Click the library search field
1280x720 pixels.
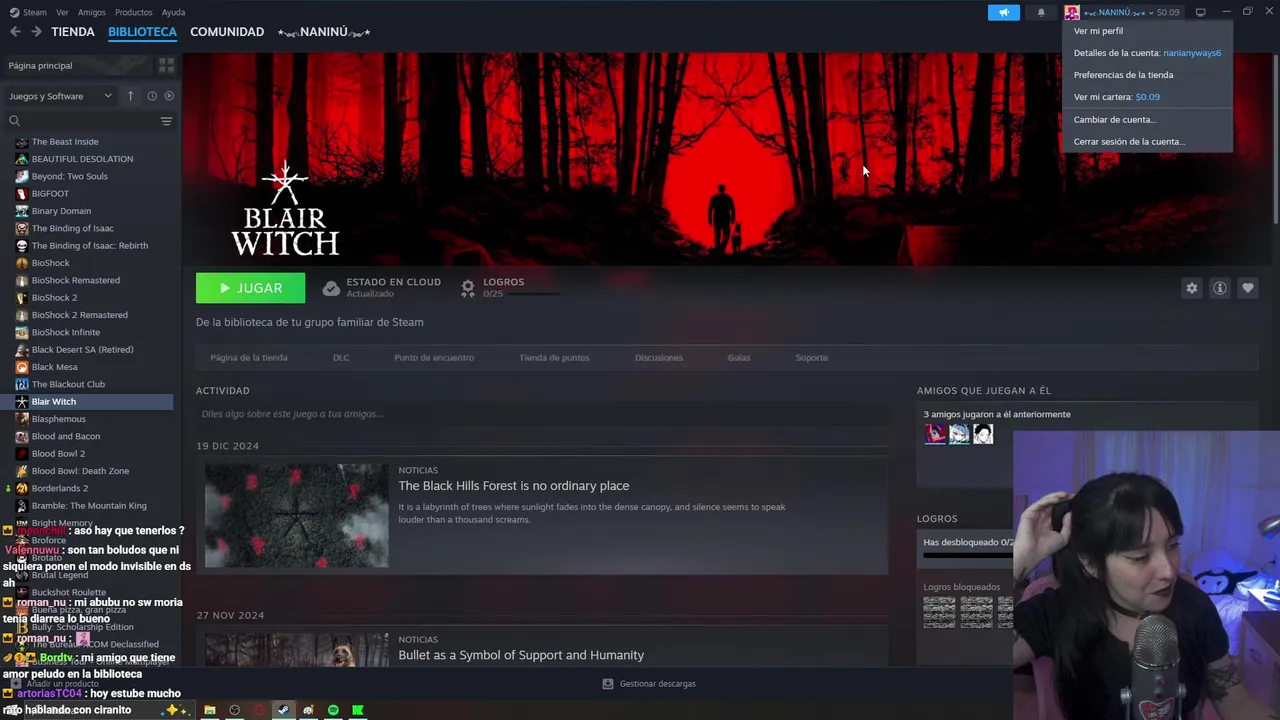pos(82,121)
